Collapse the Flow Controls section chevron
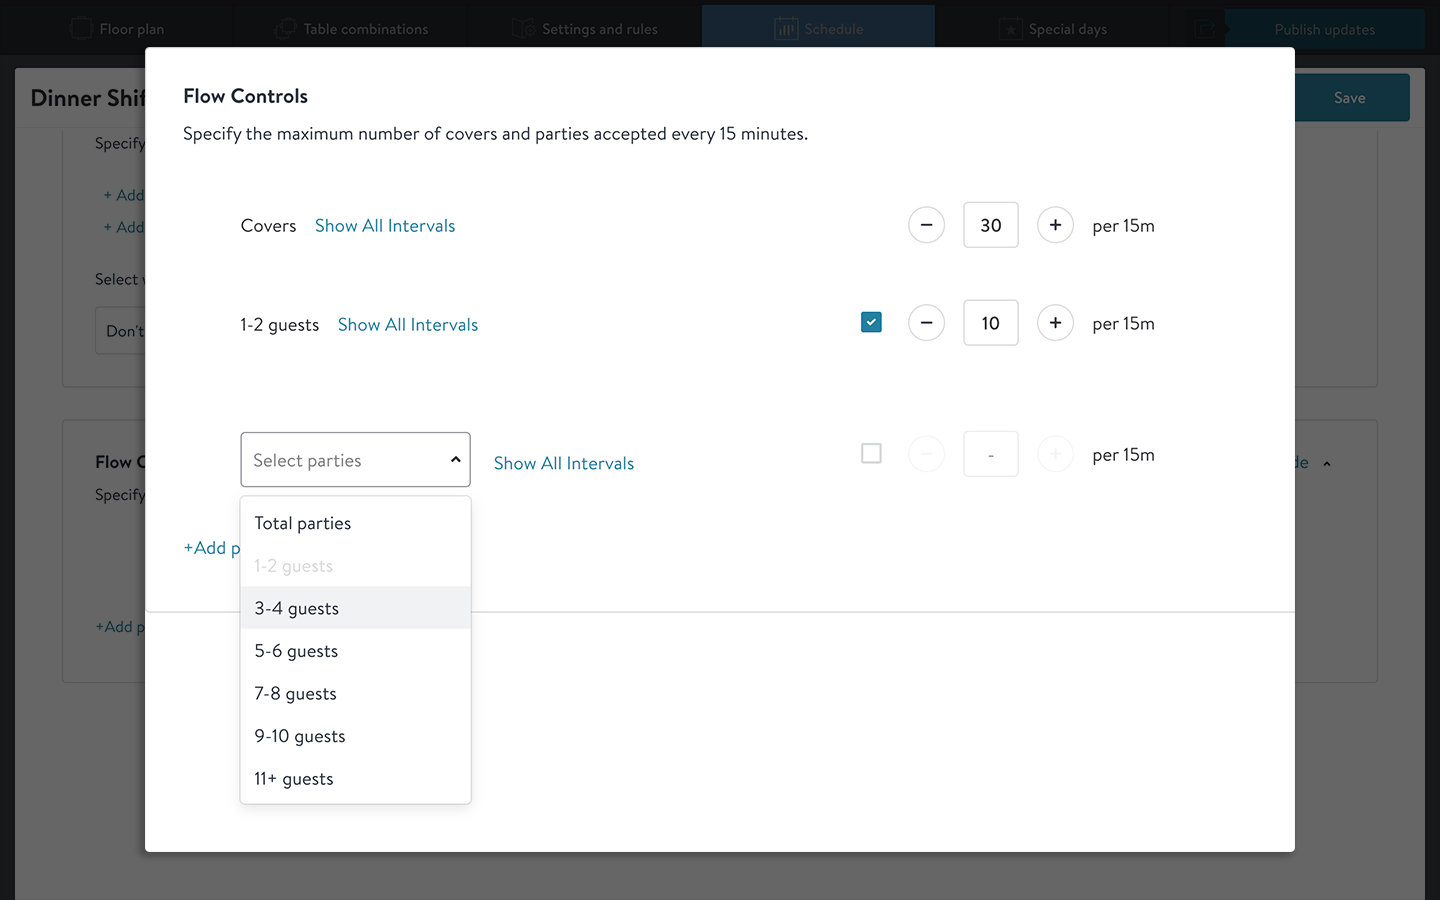Viewport: 1440px width, 900px height. (1327, 464)
